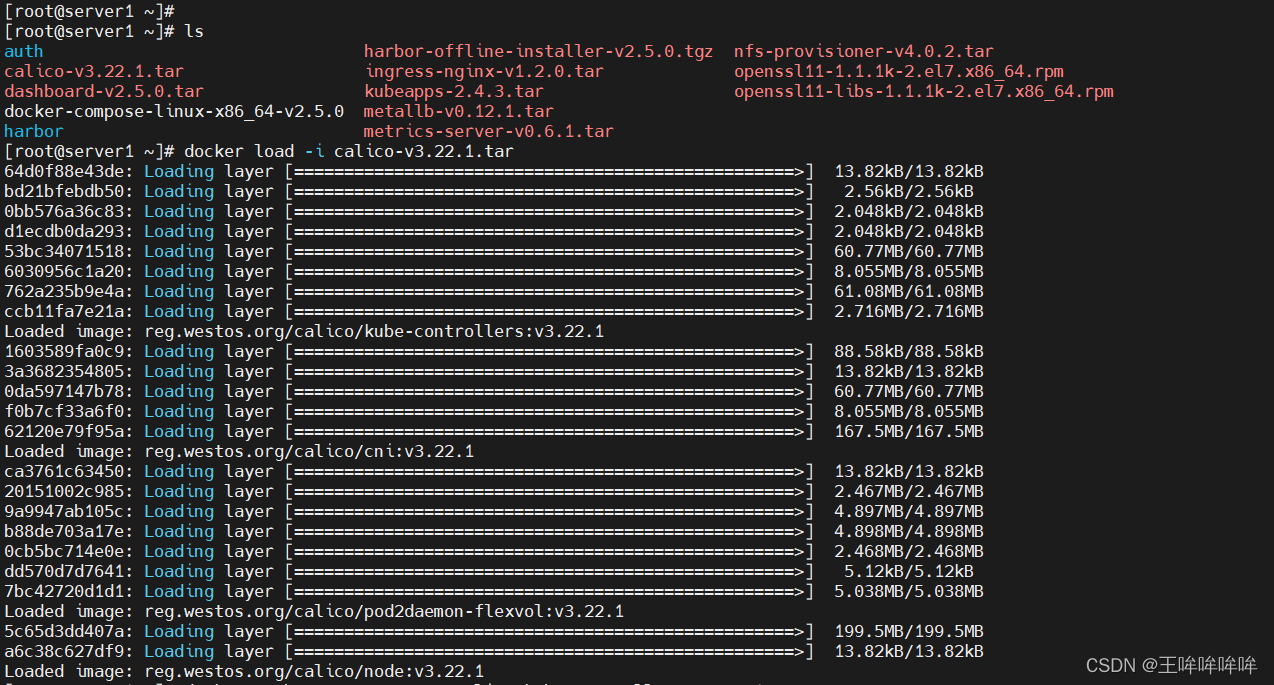Viewport: 1274px width, 685px height.
Task: Click the dashboard-v2.5.0.tar file name
Action: click(x=104, y=91)
